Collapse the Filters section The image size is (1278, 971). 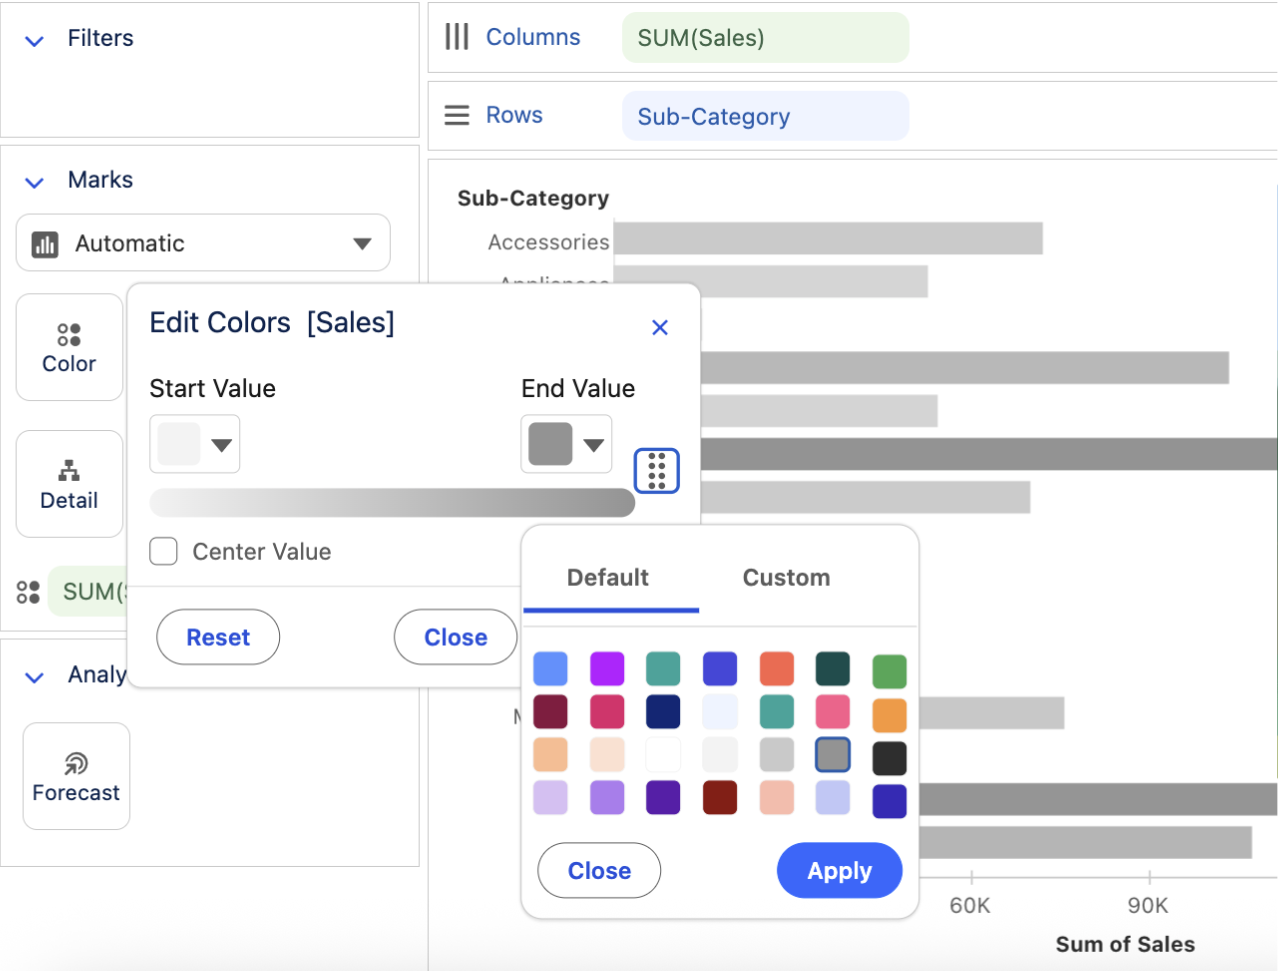pos(35,41)
